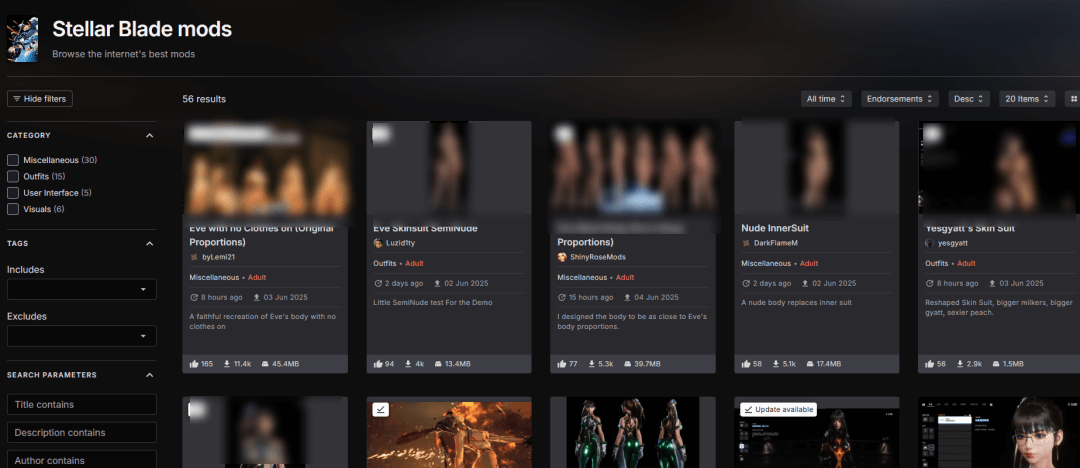
Task: Click the grid view layout icon
Action: (1073, 99)
